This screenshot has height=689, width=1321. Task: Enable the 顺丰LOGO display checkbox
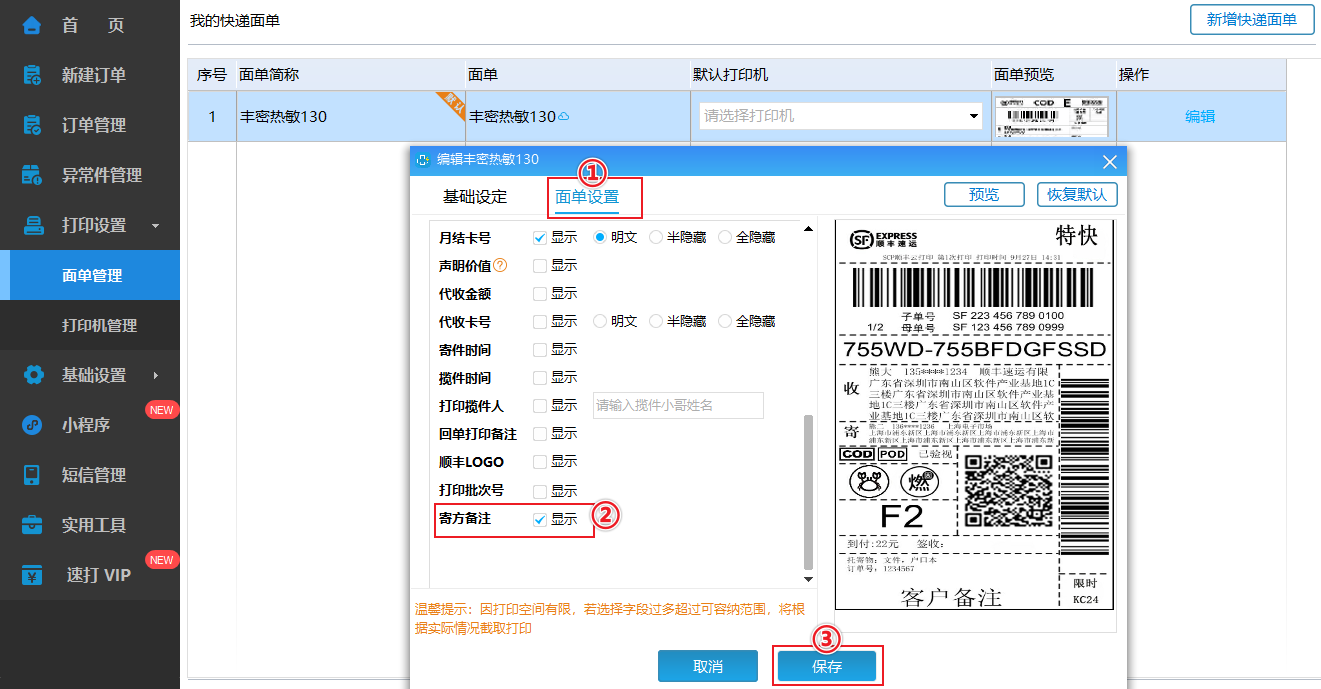(x=540, y=462)
